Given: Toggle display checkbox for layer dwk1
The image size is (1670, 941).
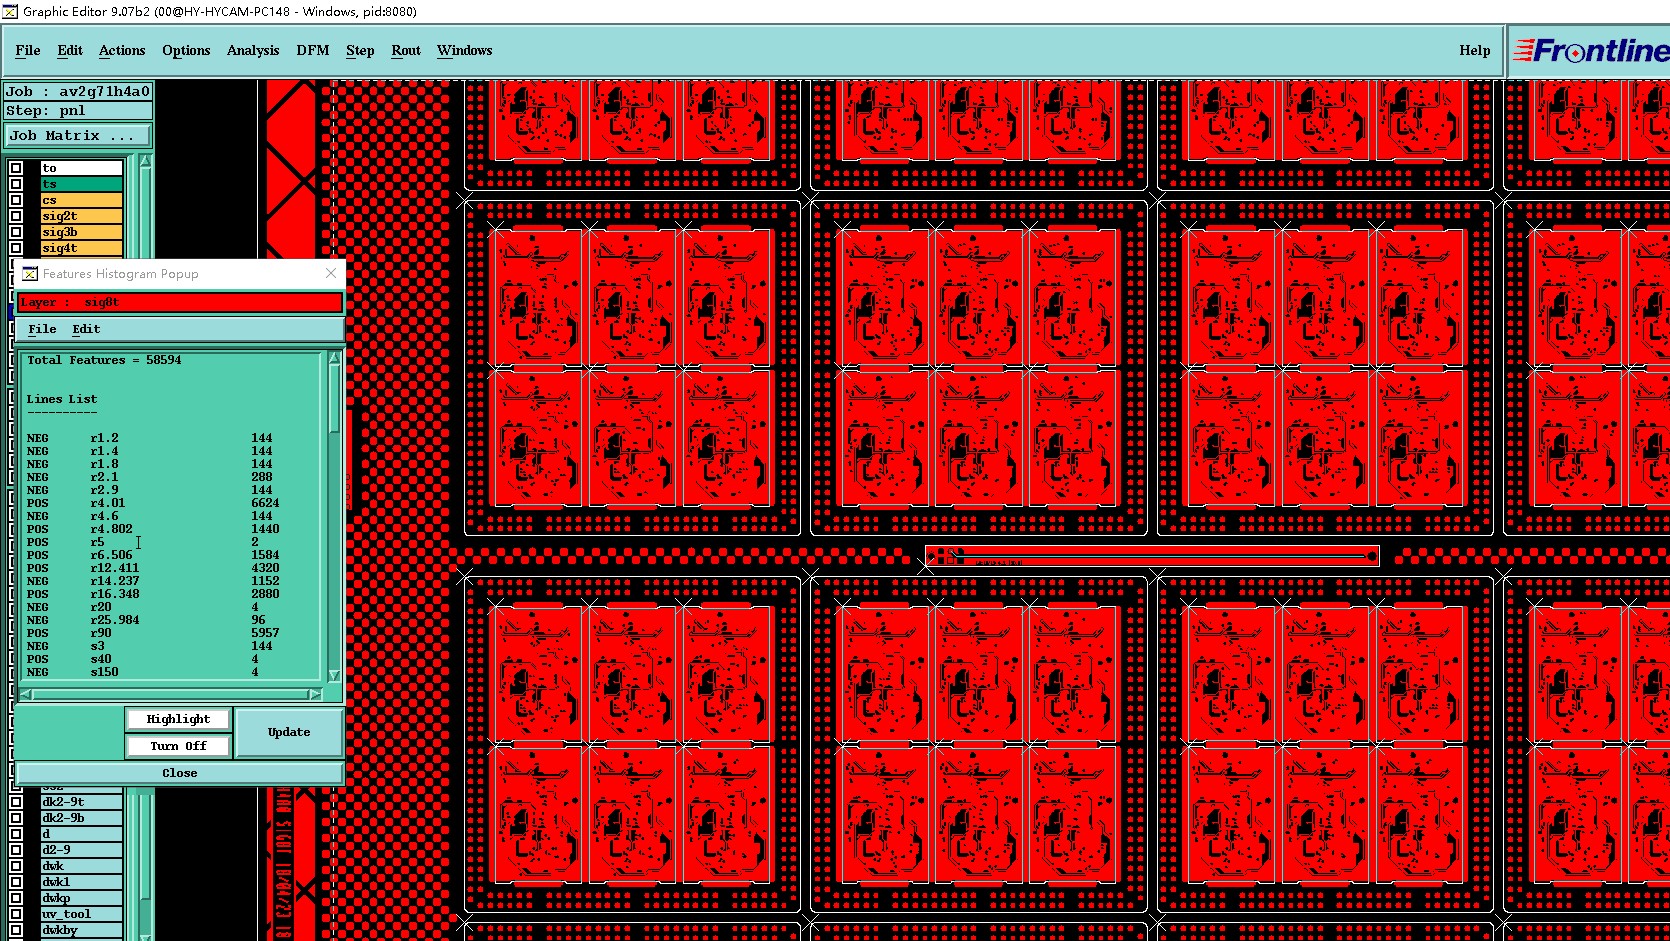Looking at the screenshot, I should 16,882.
